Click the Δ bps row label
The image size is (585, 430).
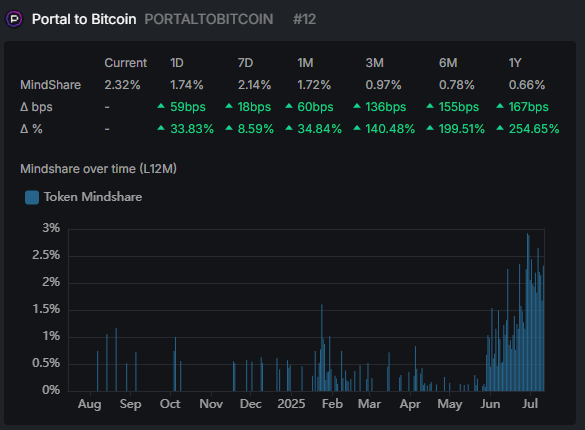[36, 107]
